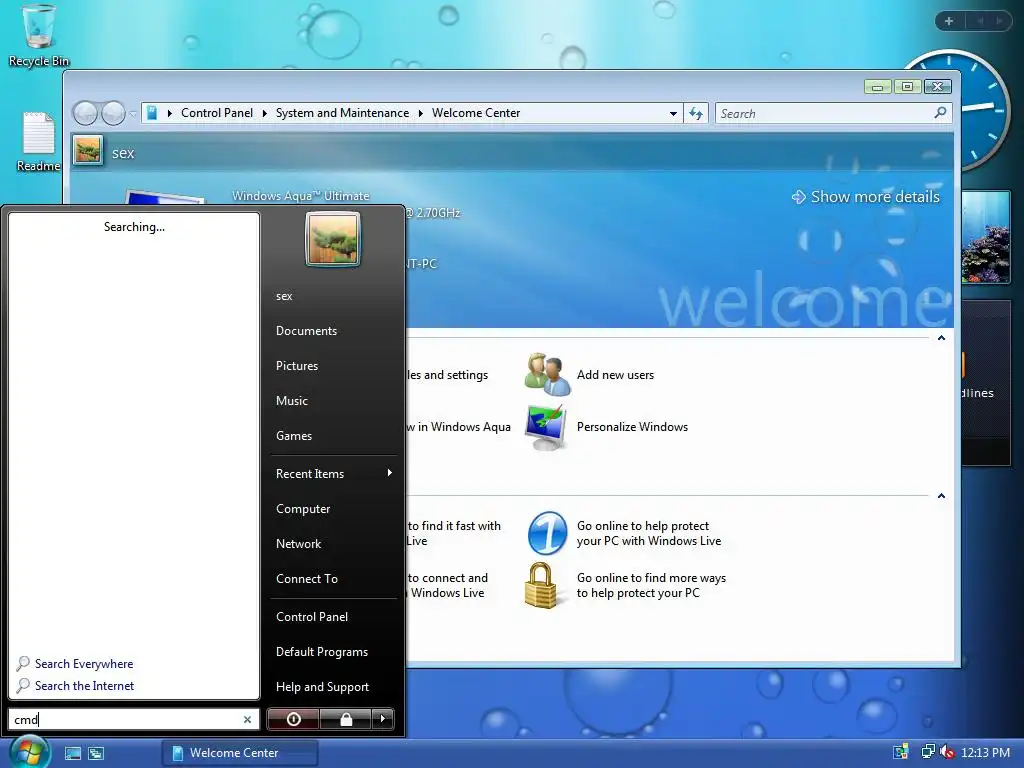Click Go online to help protect your PC
The image size is (1024, 768).
point(648,534)
